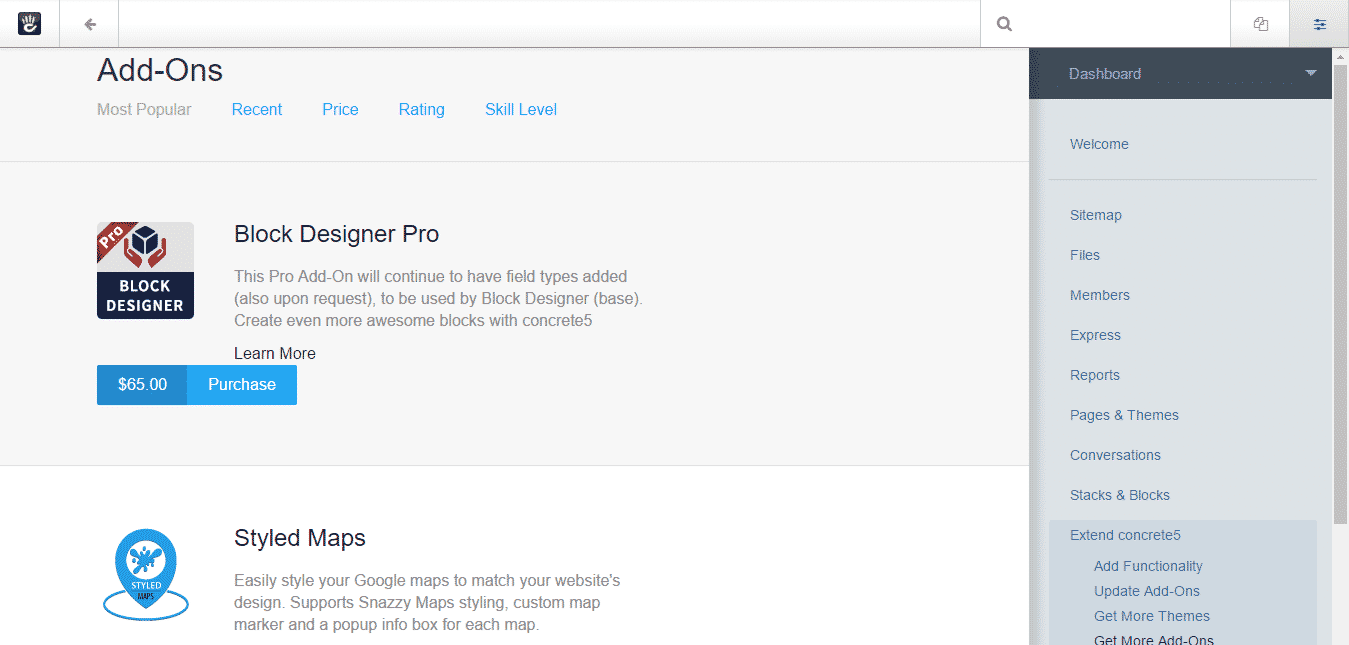Screen dimensions: 1349x645
Task: Select the Skill Level sorting option
Action: tap(520, 109)
